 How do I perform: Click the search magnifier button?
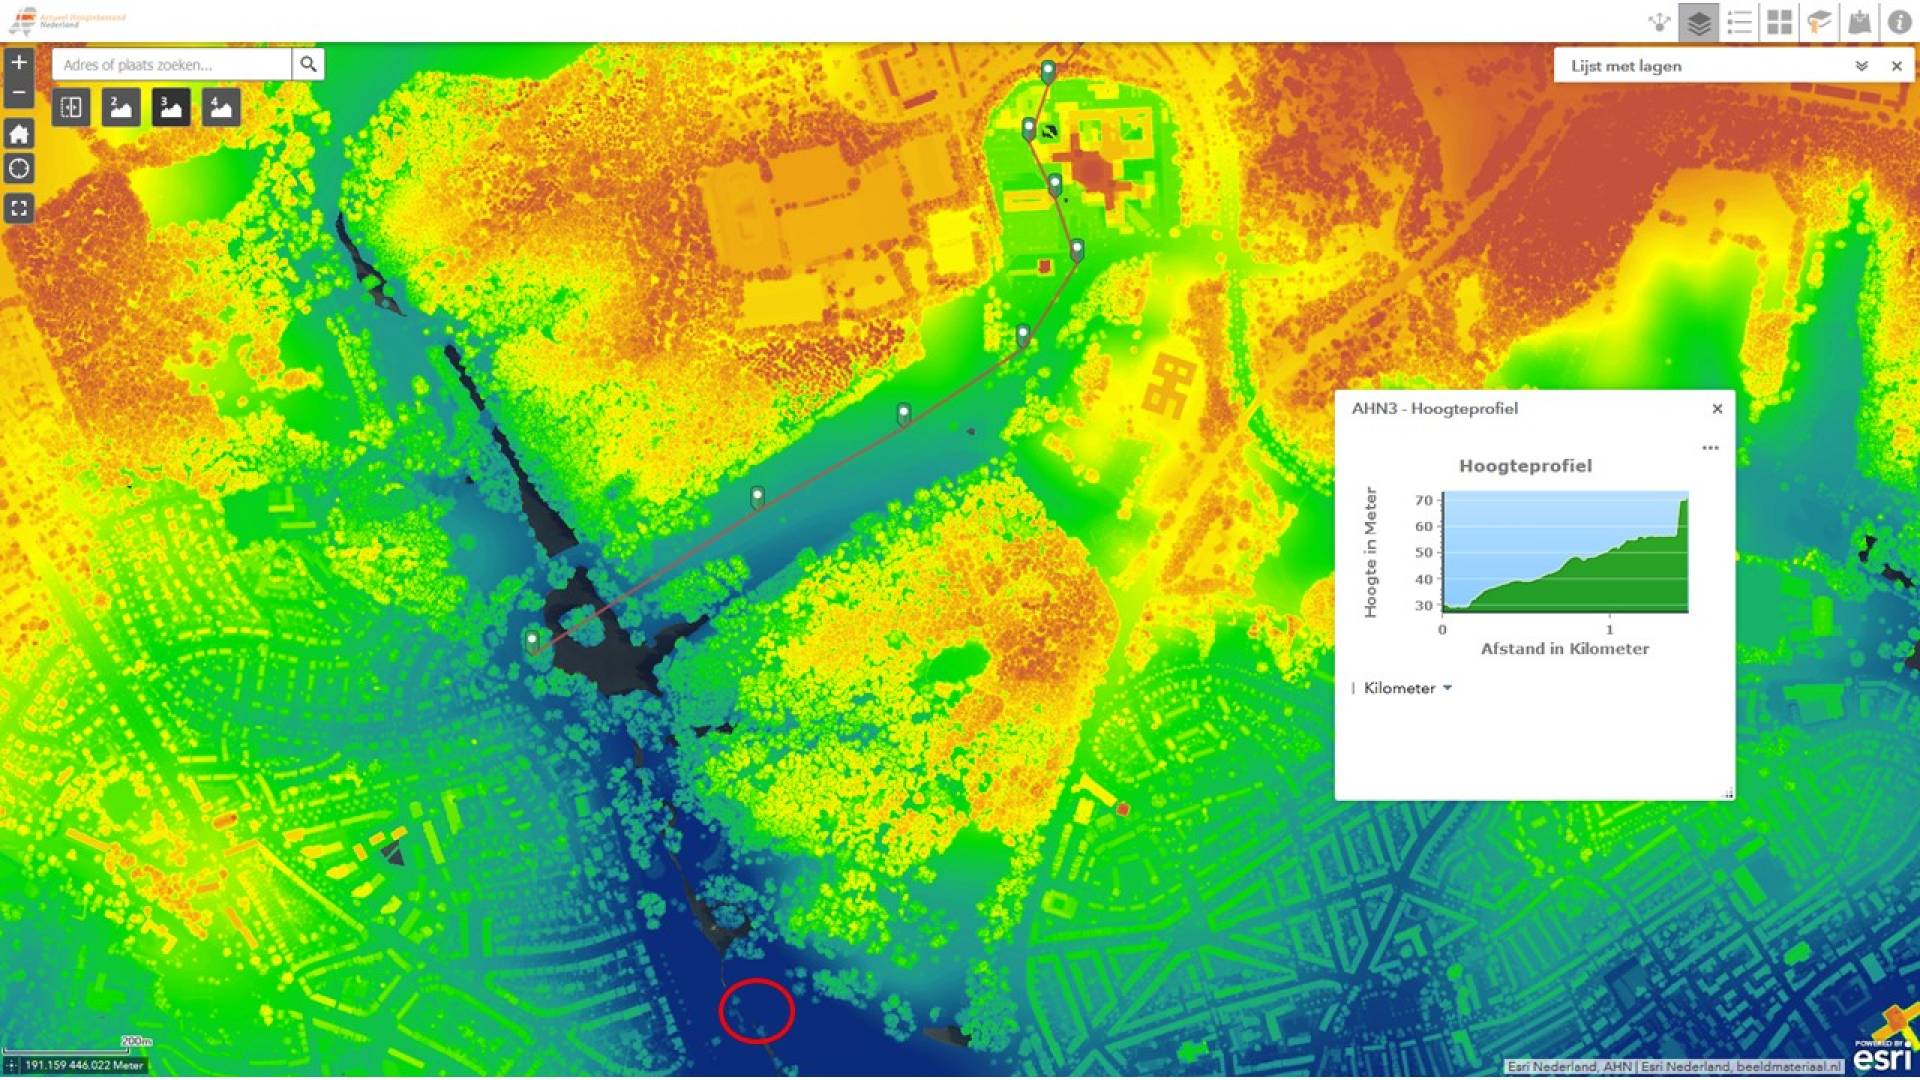(308, 65)
